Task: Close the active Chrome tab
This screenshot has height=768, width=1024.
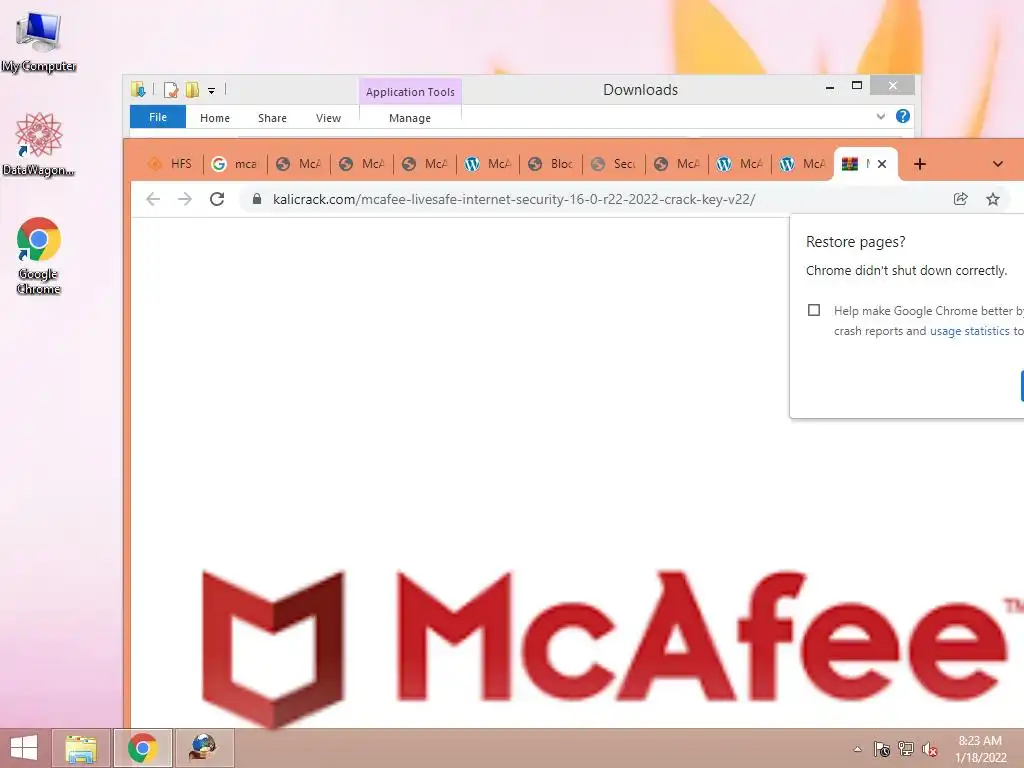Action: [882, 164]
